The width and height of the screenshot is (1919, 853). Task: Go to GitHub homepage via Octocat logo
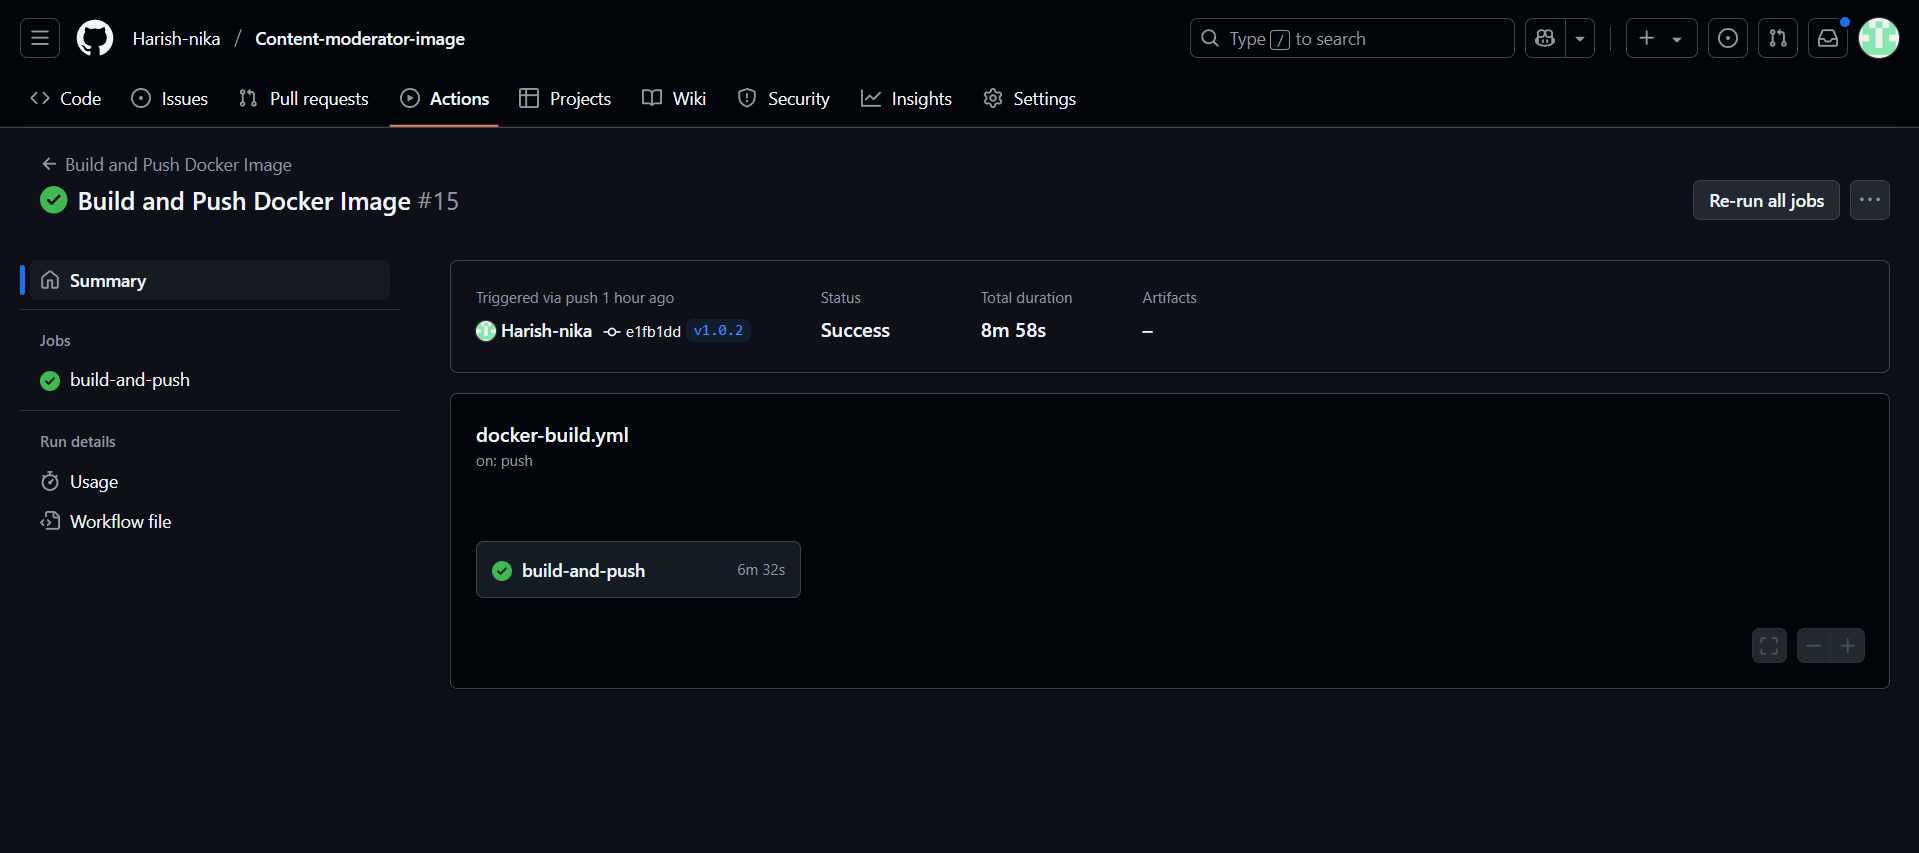[x=95, y=38]
